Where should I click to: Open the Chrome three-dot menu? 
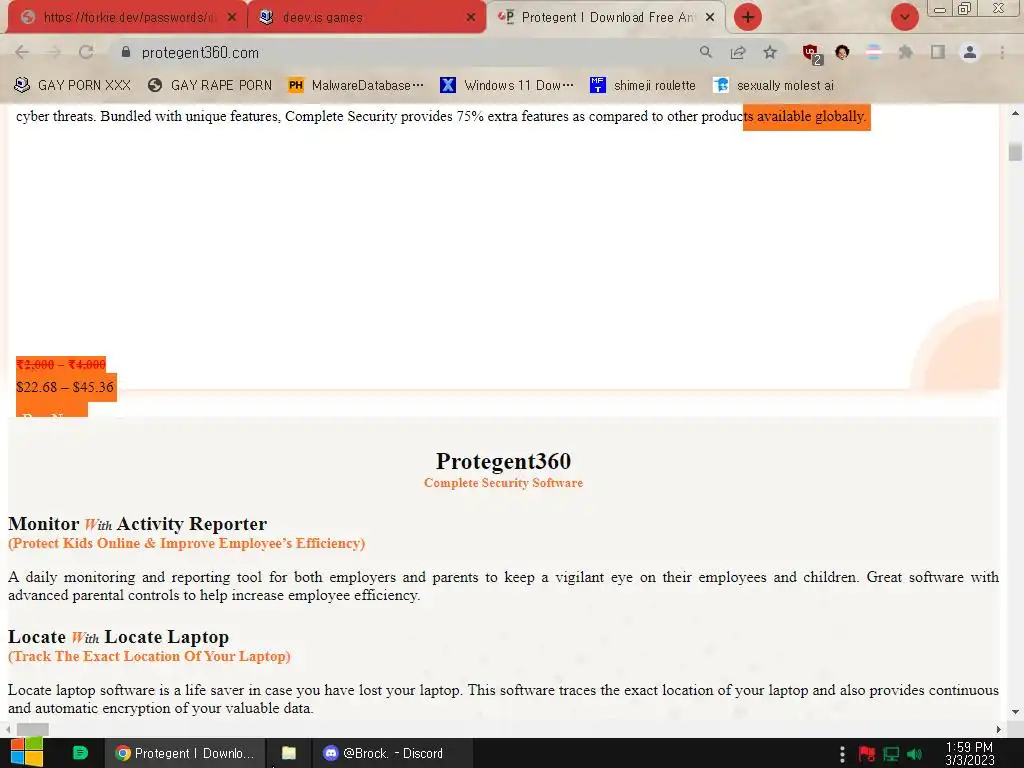point(1002,52)
